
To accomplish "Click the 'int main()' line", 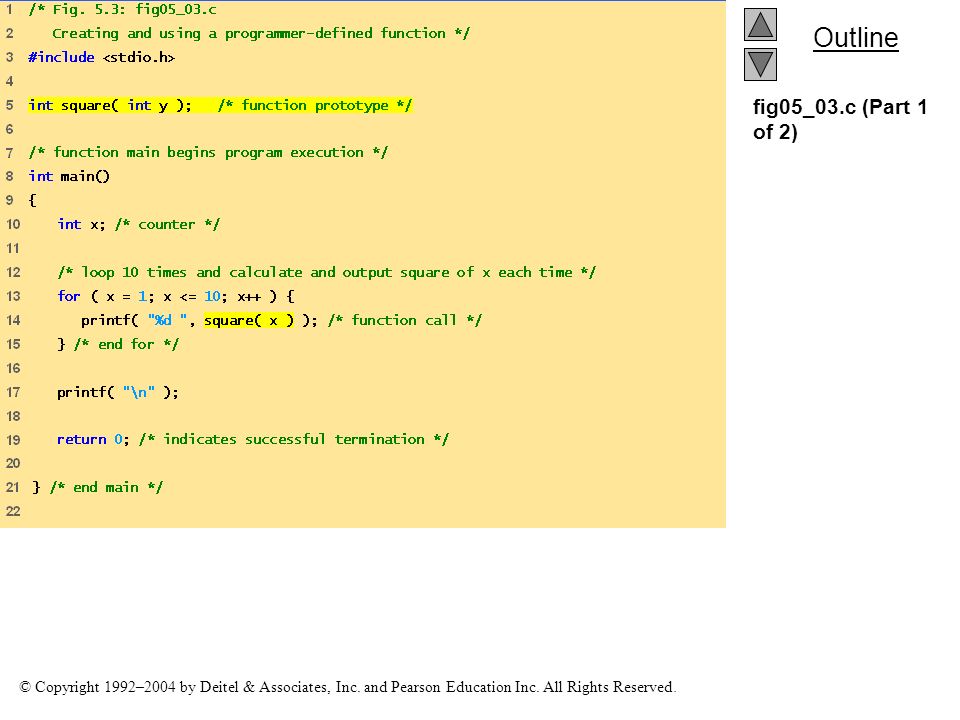I will [x=69, y=176].
